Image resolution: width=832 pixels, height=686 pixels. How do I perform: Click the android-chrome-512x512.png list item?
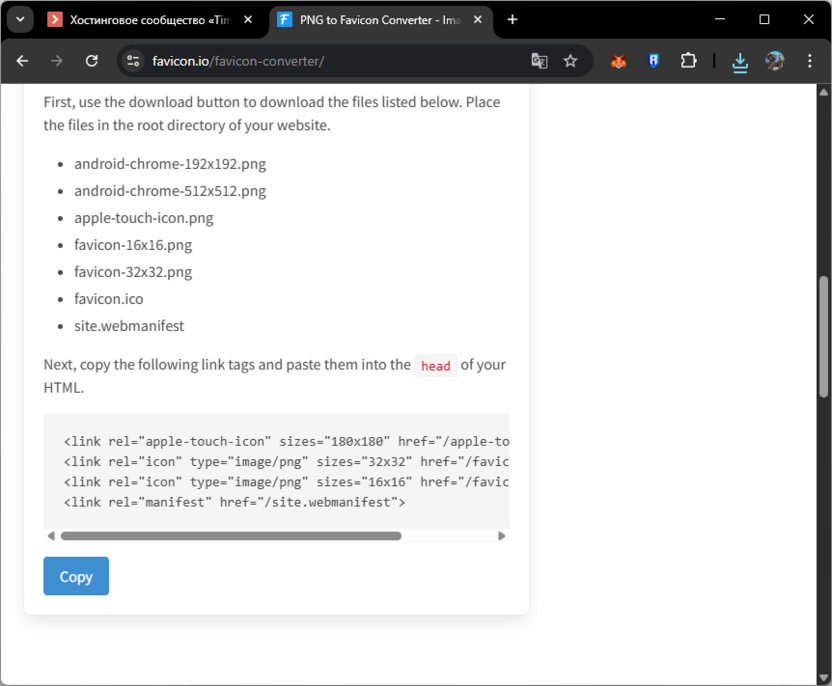click(170, 190)
